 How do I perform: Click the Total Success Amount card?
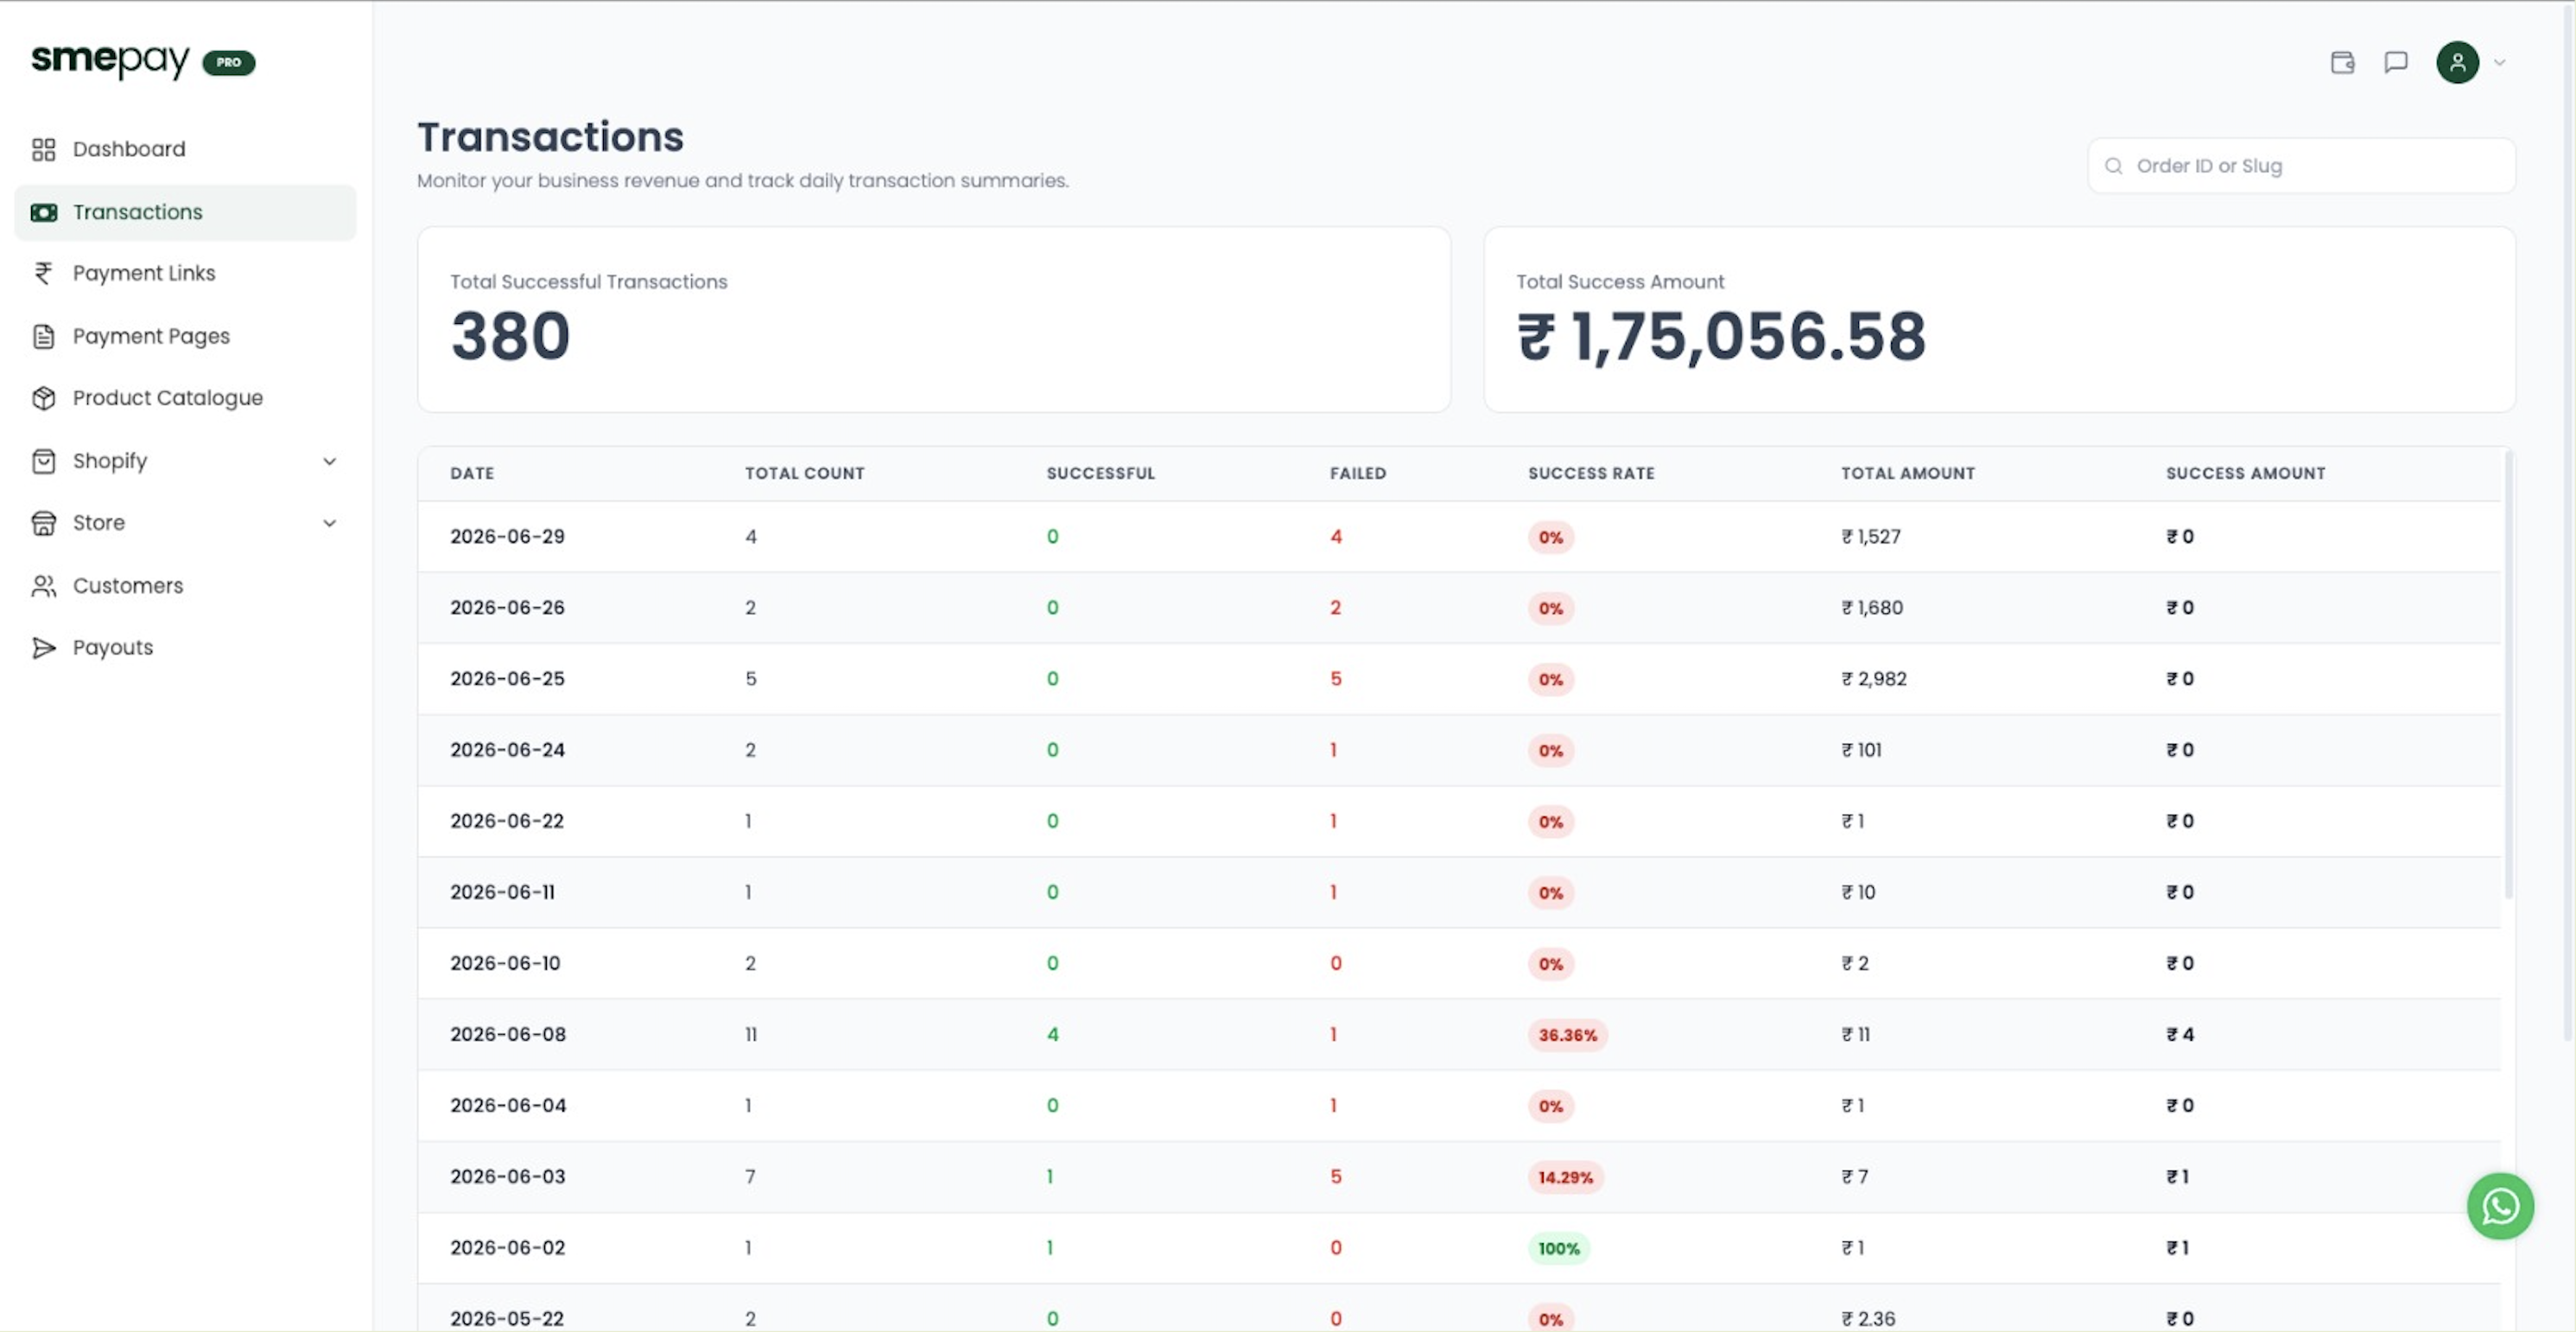1999,319
